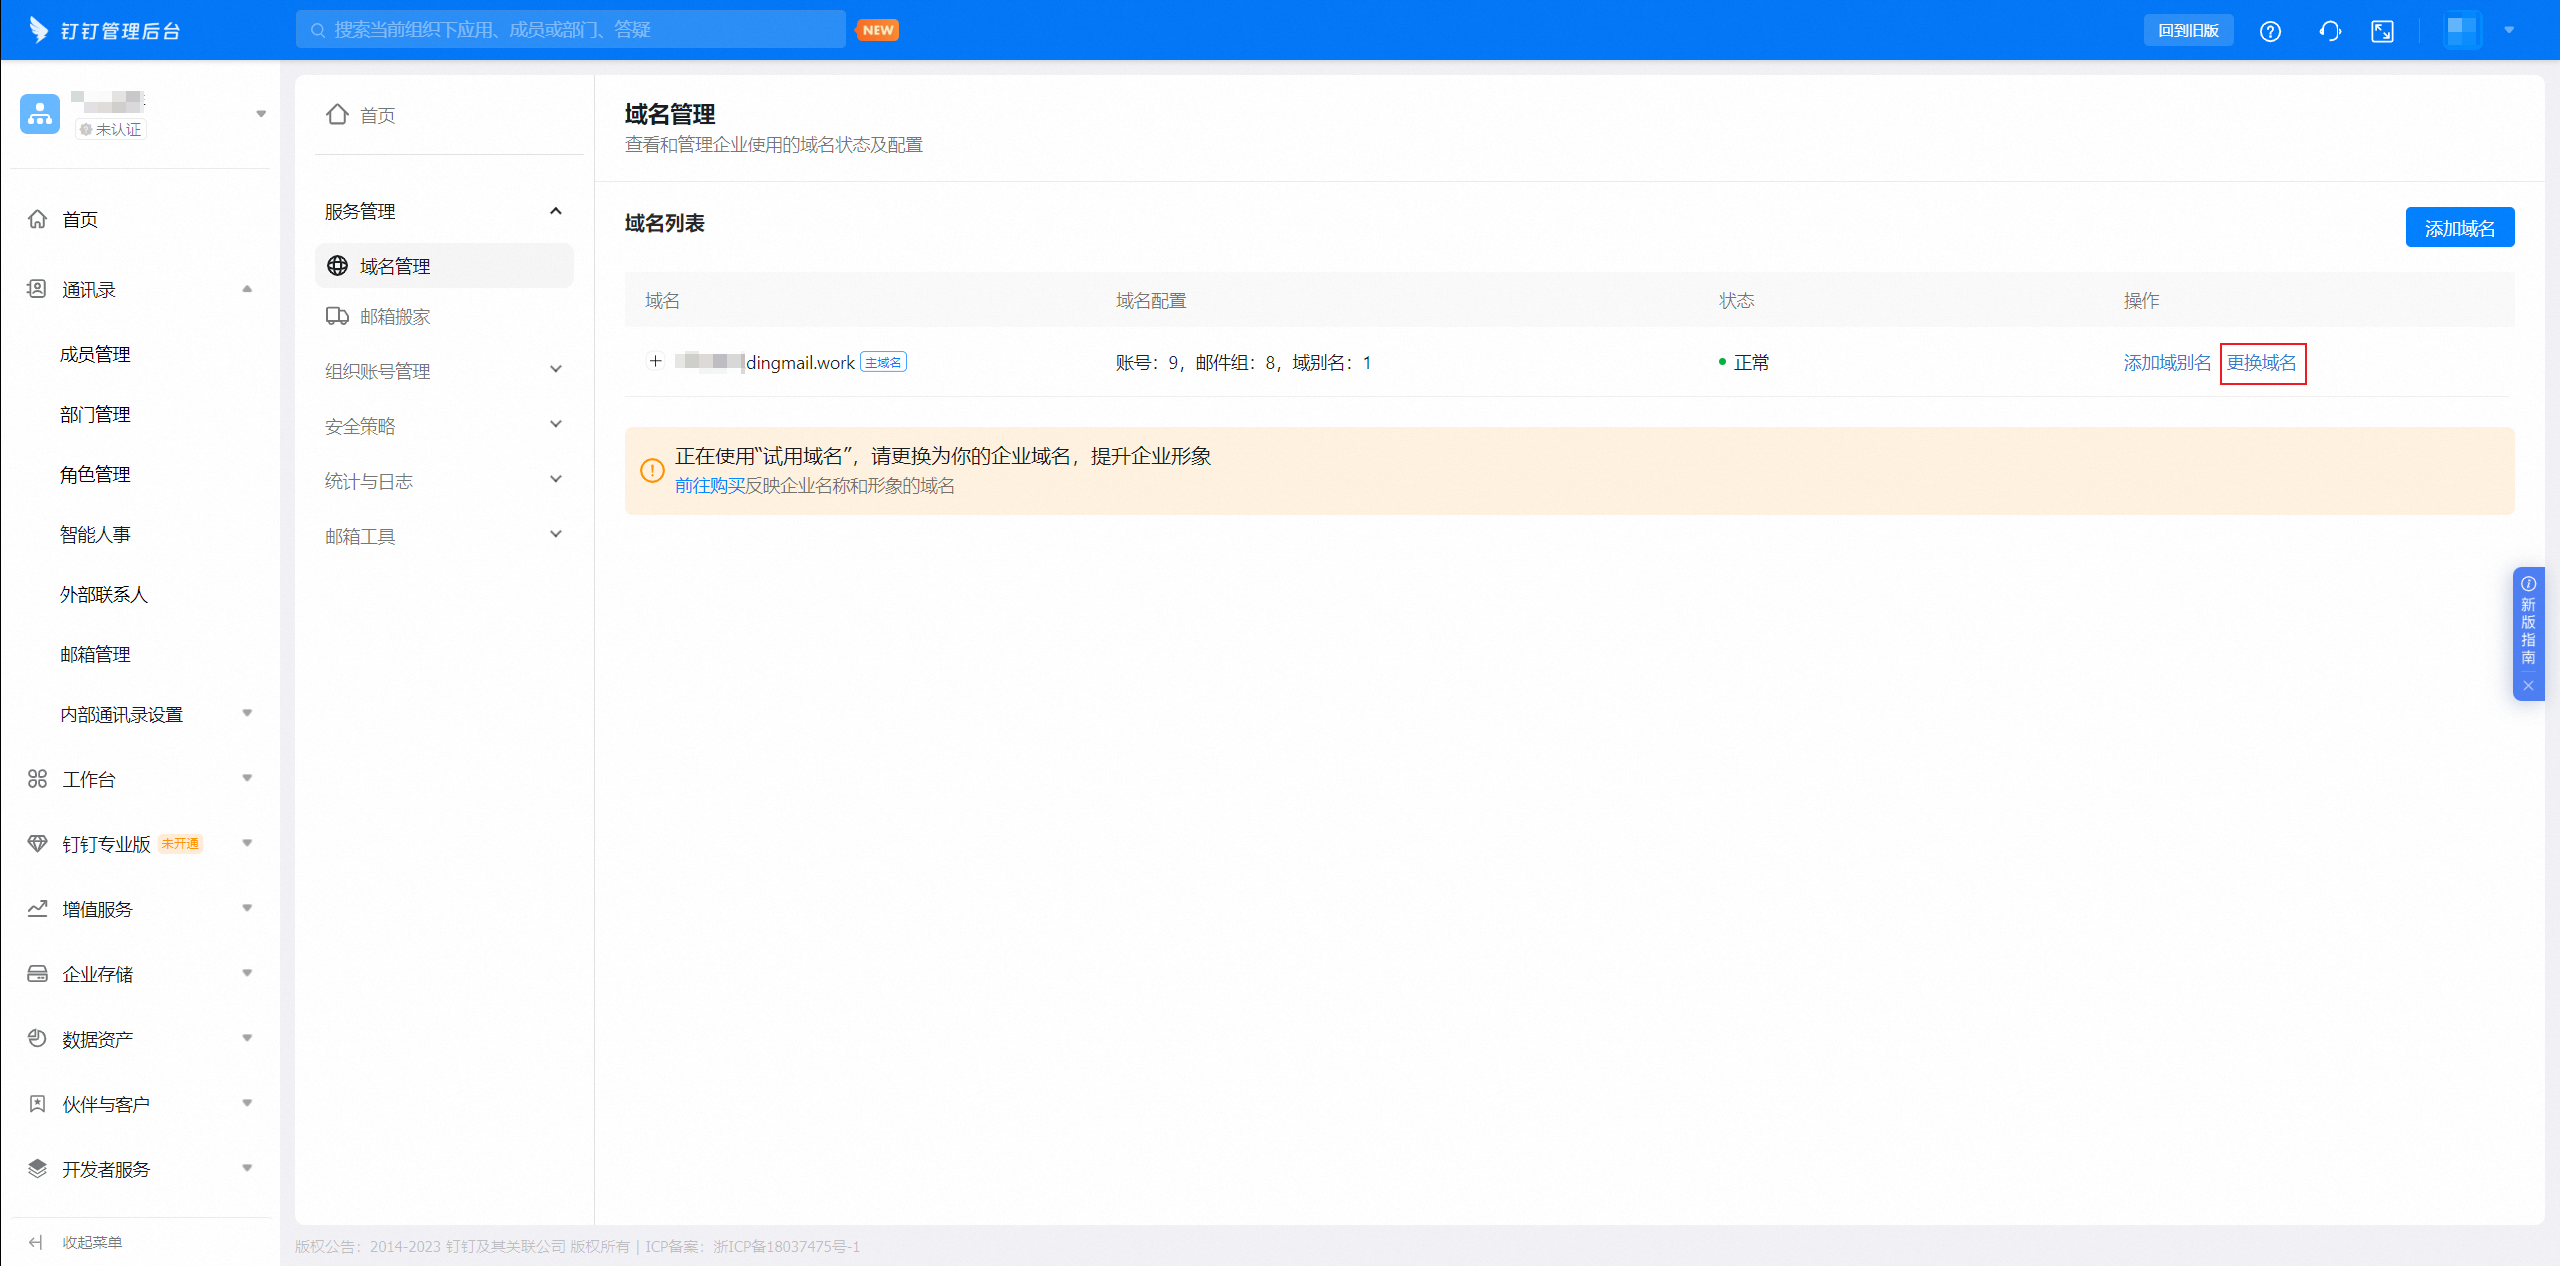Image resolution: width=2560 pixels, height=1266 pixels.
Task: Expand 邮箱工具 chevron
Action: [x=556, y=535]
